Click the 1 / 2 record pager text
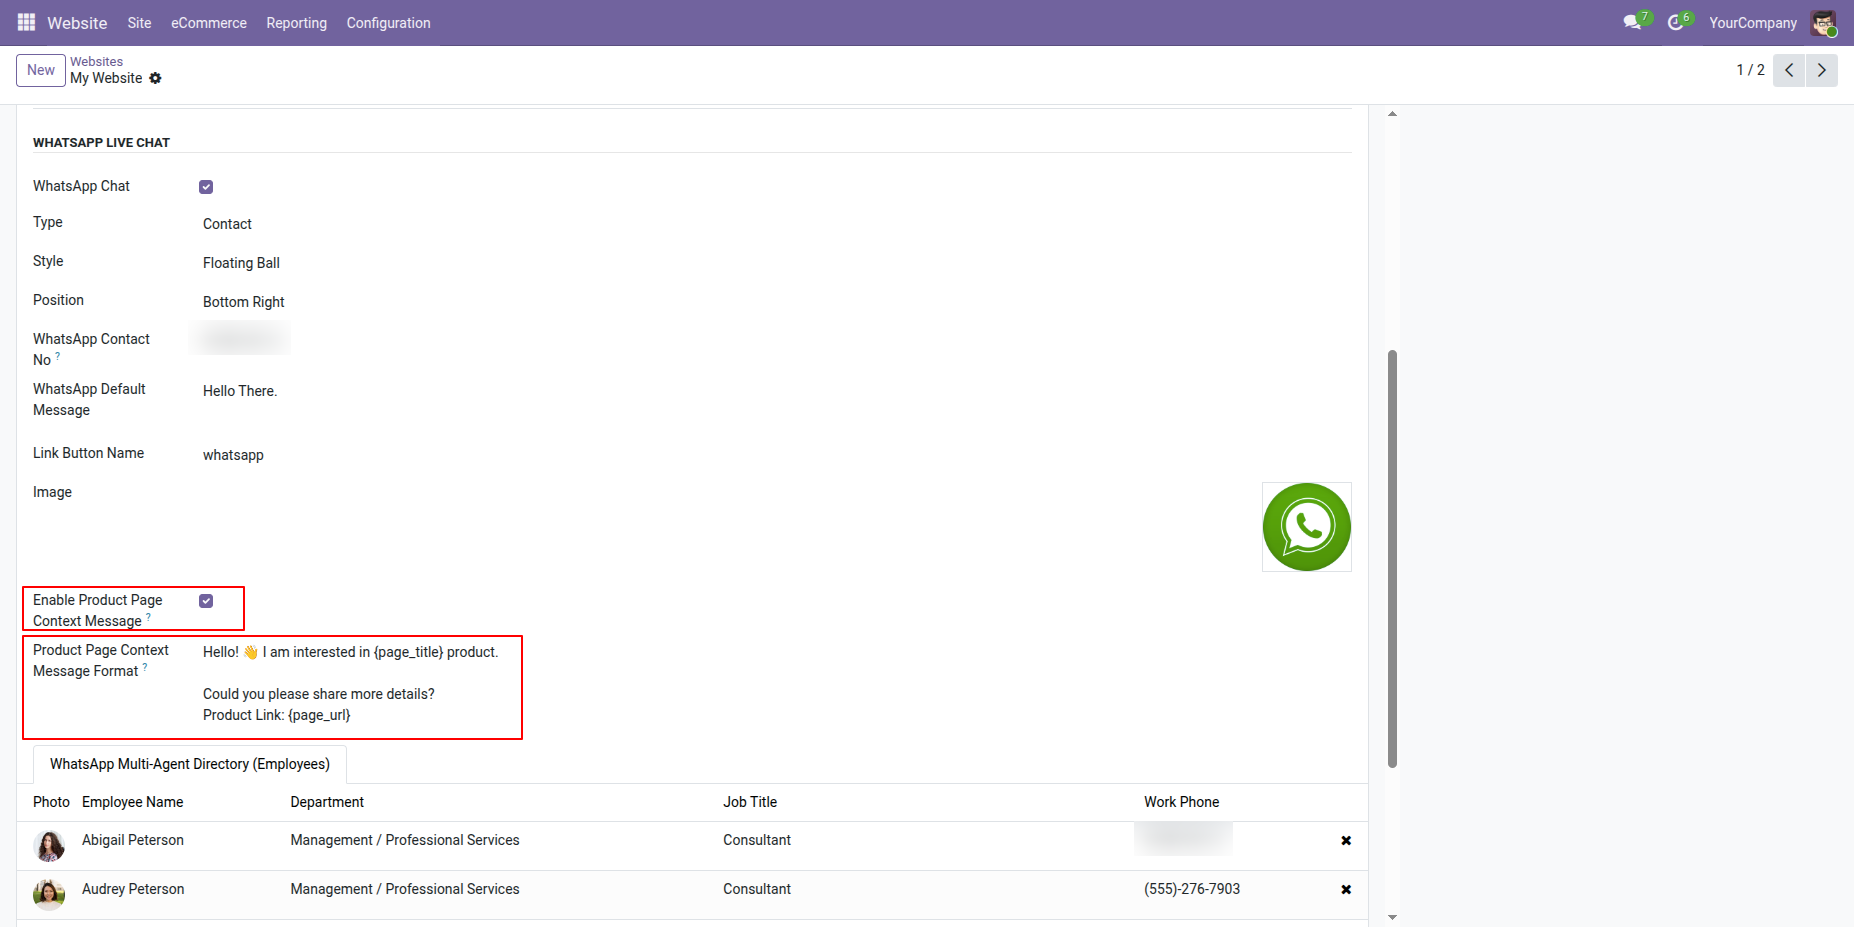 (1750, 70)
